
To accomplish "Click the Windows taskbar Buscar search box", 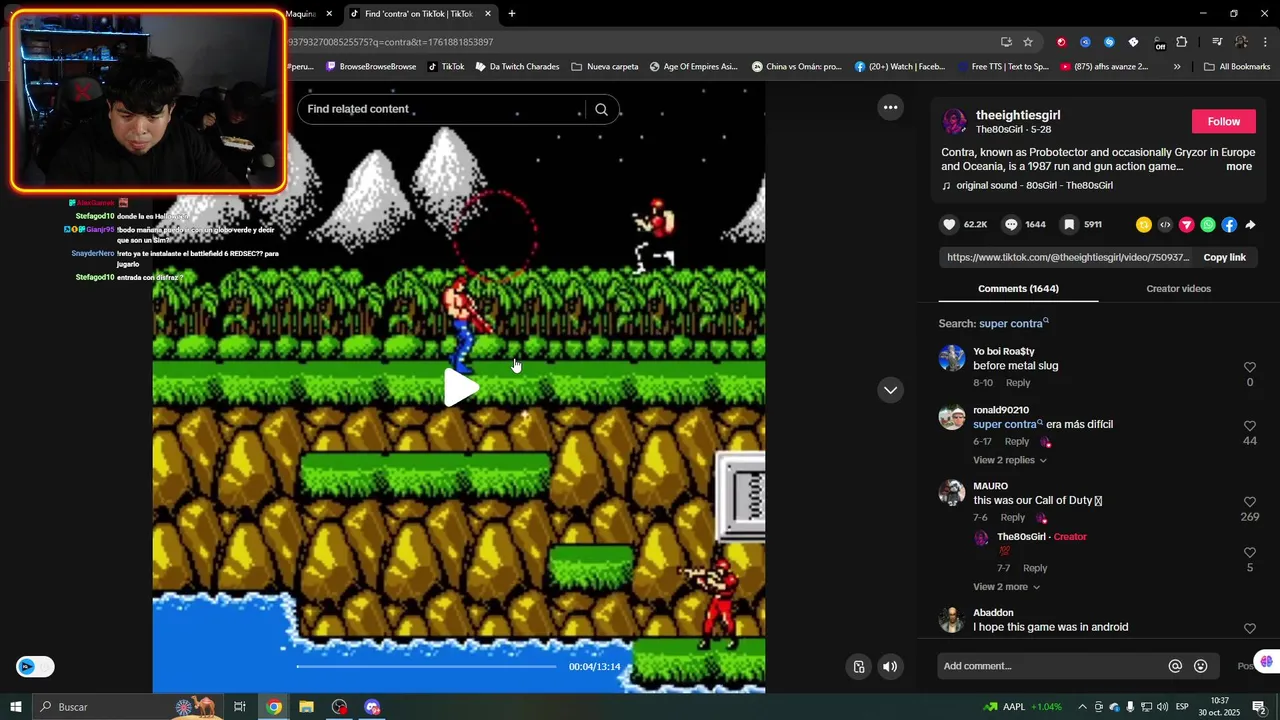I will pyautogui.click(x=128, y=707).
